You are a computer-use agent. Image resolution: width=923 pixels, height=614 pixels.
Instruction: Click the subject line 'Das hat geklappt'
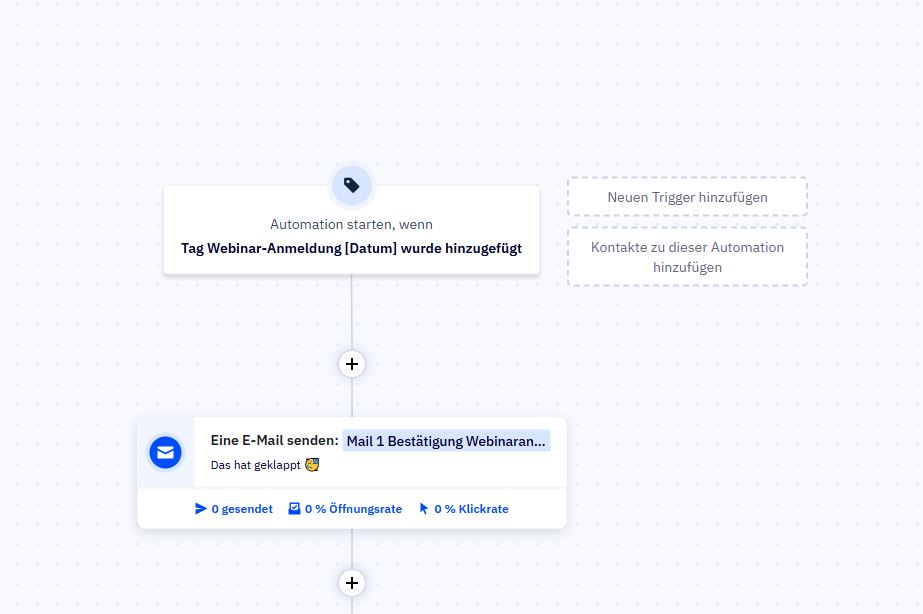point(256,465)
